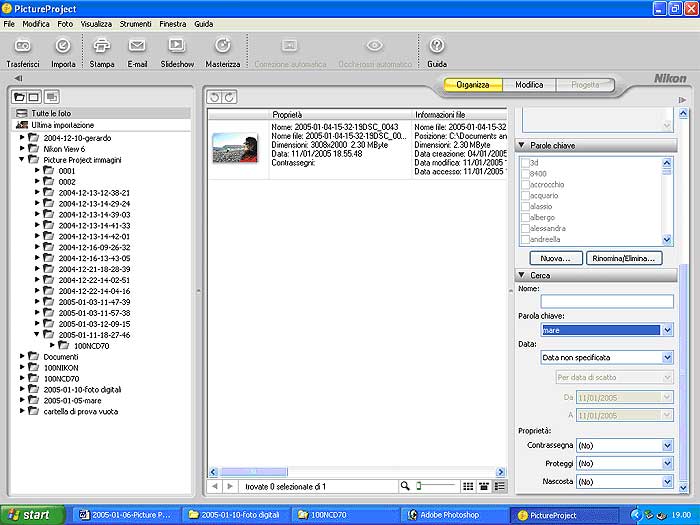Open the Visualizza menu

click(x=96, y=24)
